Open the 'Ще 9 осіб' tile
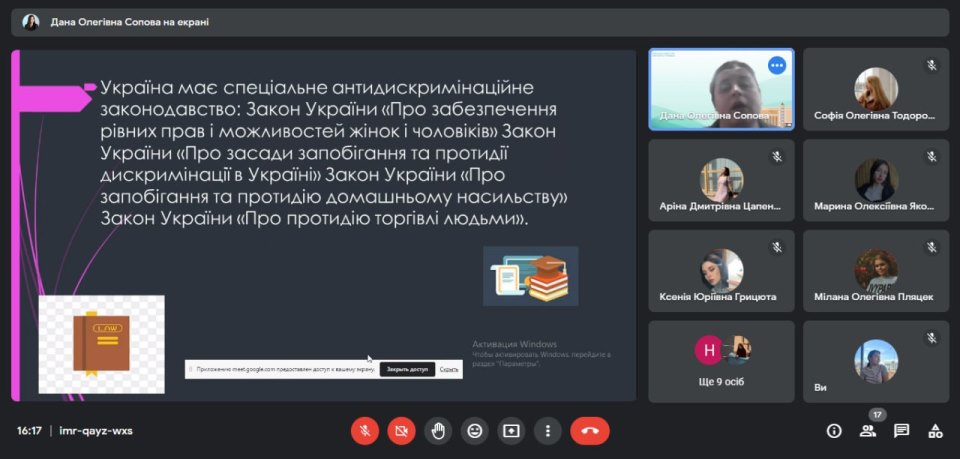 [721, 362]
